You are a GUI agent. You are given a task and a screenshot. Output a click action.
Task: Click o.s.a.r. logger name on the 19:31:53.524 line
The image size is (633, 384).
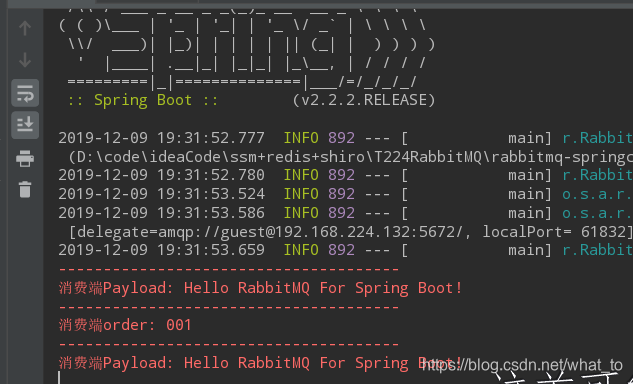597,194
